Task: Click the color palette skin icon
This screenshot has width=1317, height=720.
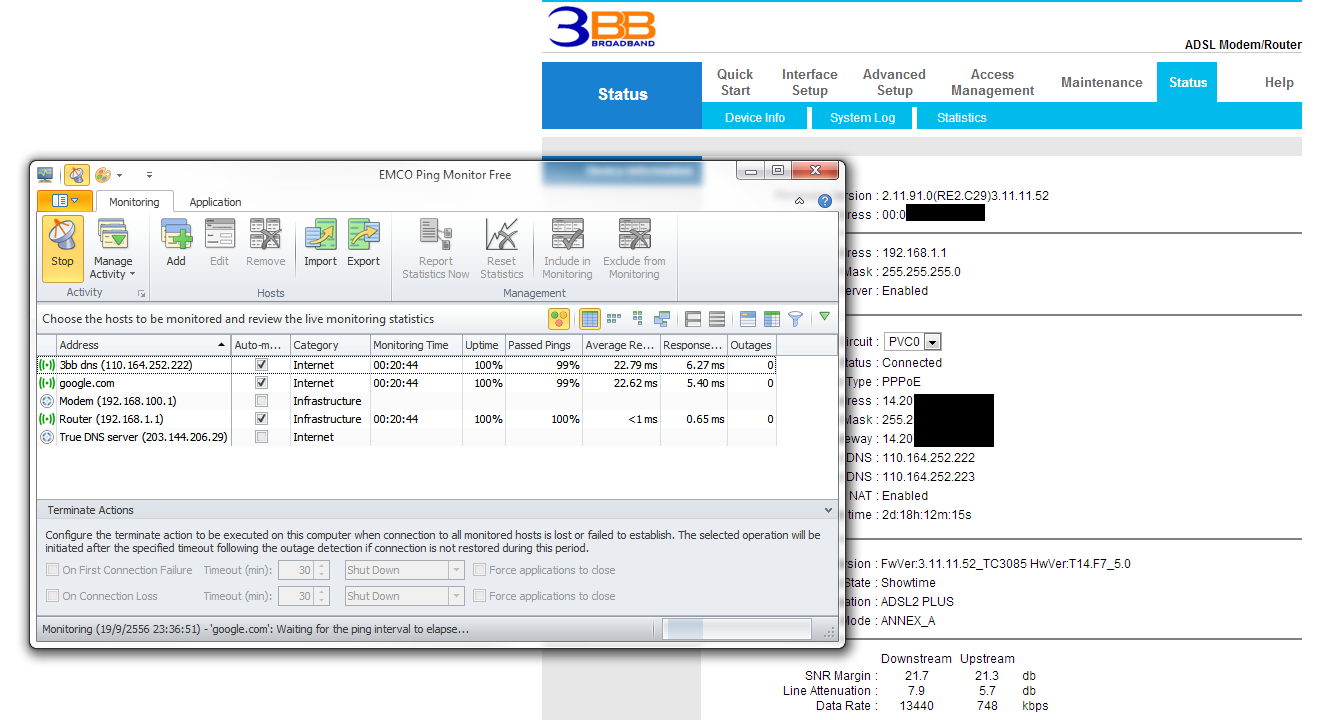Action: 103,175
